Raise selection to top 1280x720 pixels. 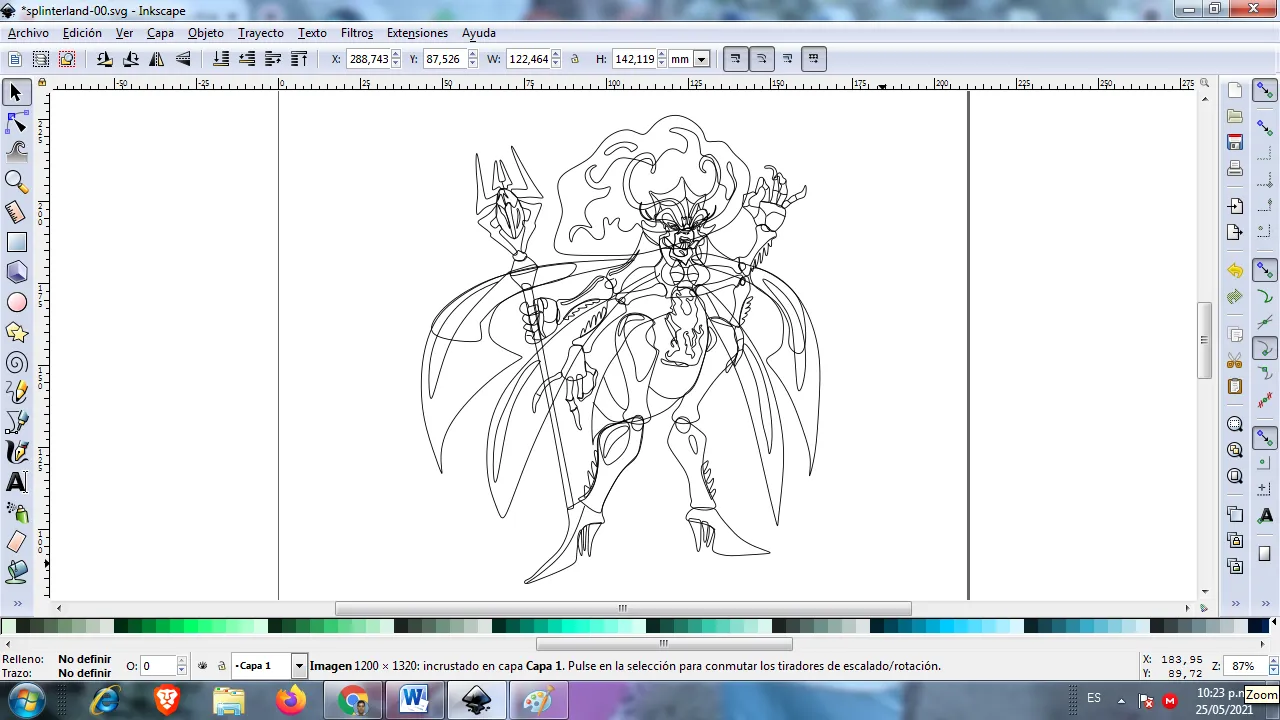[299, 59]
